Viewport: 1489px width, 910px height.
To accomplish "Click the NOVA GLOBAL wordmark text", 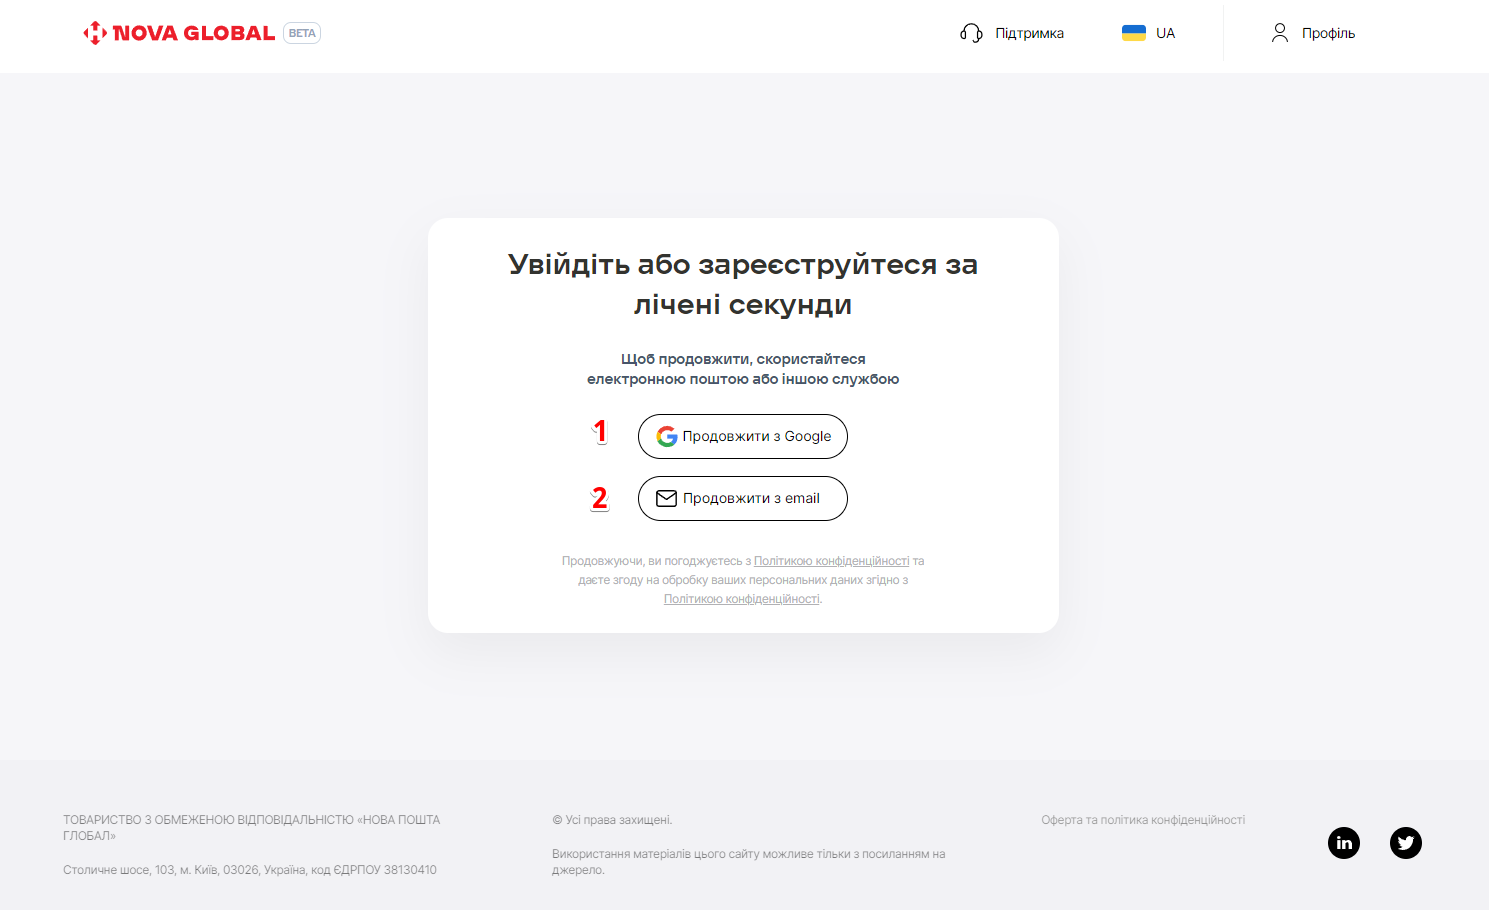I will [x=194, y=33].
